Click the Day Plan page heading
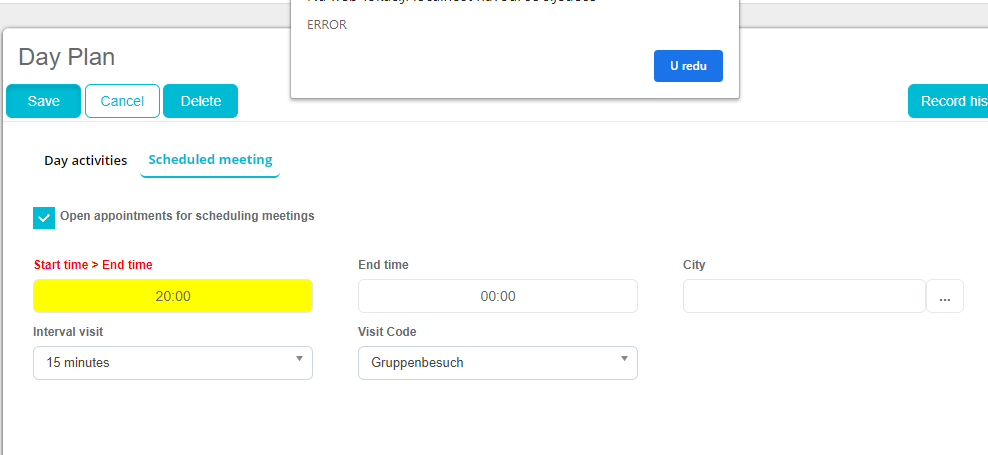Viewport: 988px width, 455px height. [x=66, y=57]
